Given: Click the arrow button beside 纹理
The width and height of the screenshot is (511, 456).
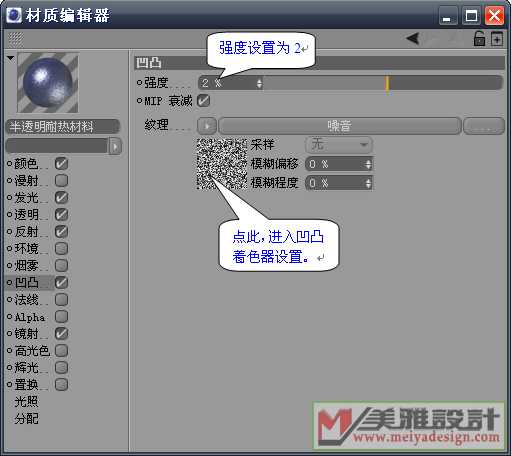Looking at the screenshot, I should 207,126.
